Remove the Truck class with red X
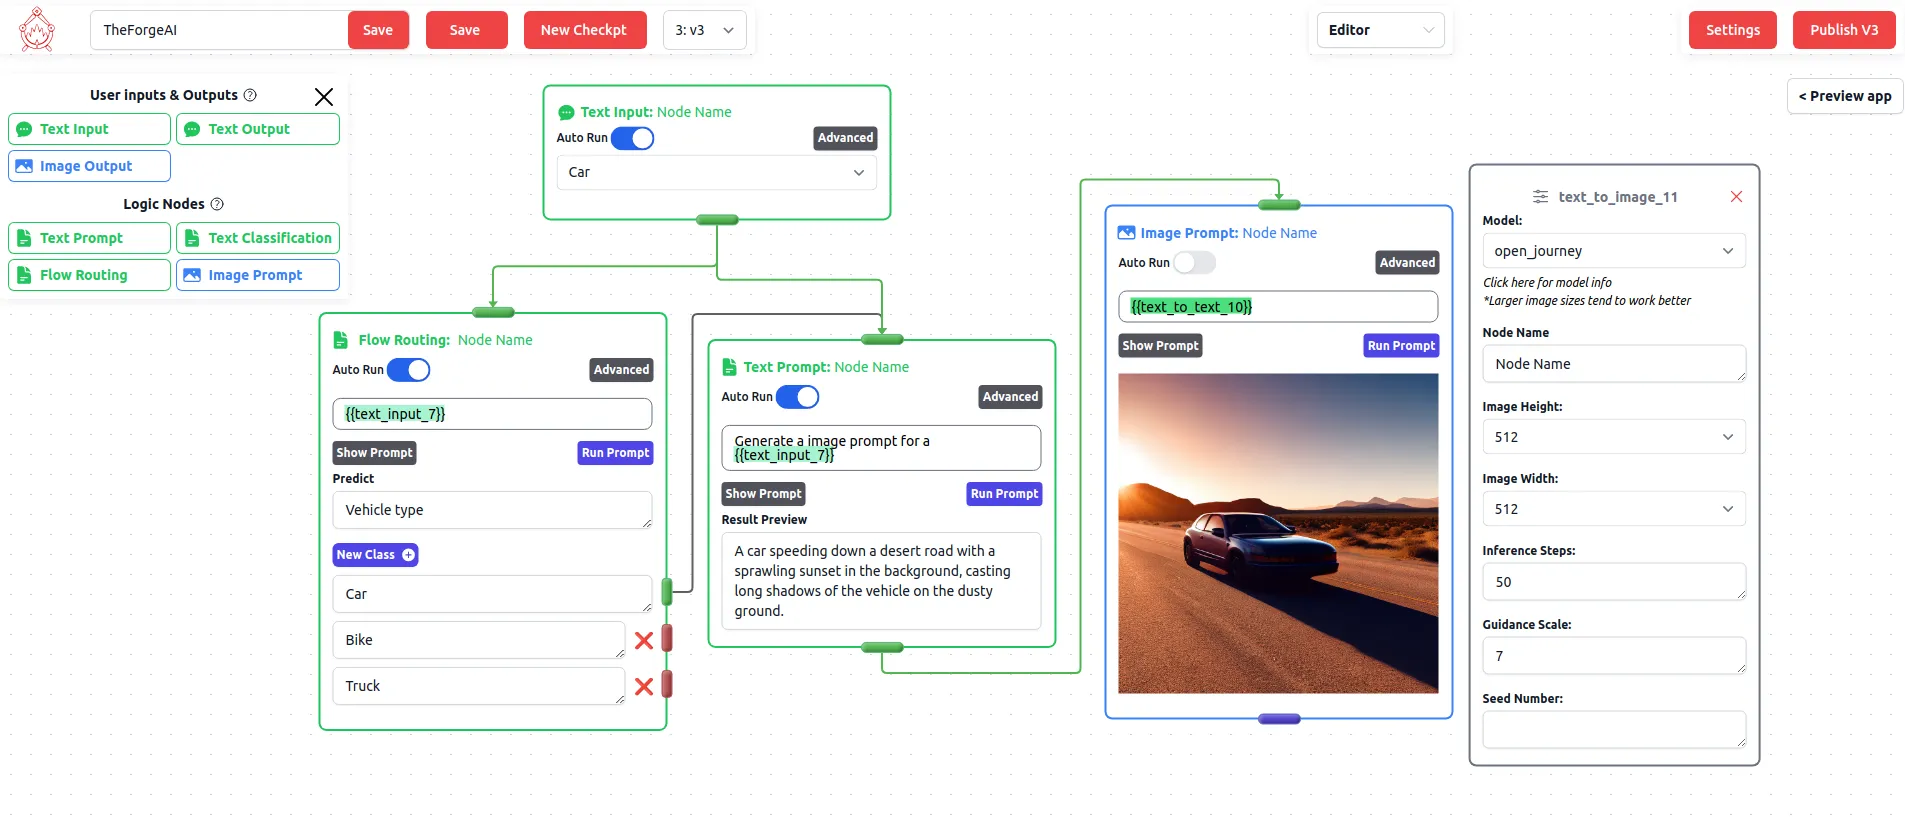 click(x=644, y=687)
